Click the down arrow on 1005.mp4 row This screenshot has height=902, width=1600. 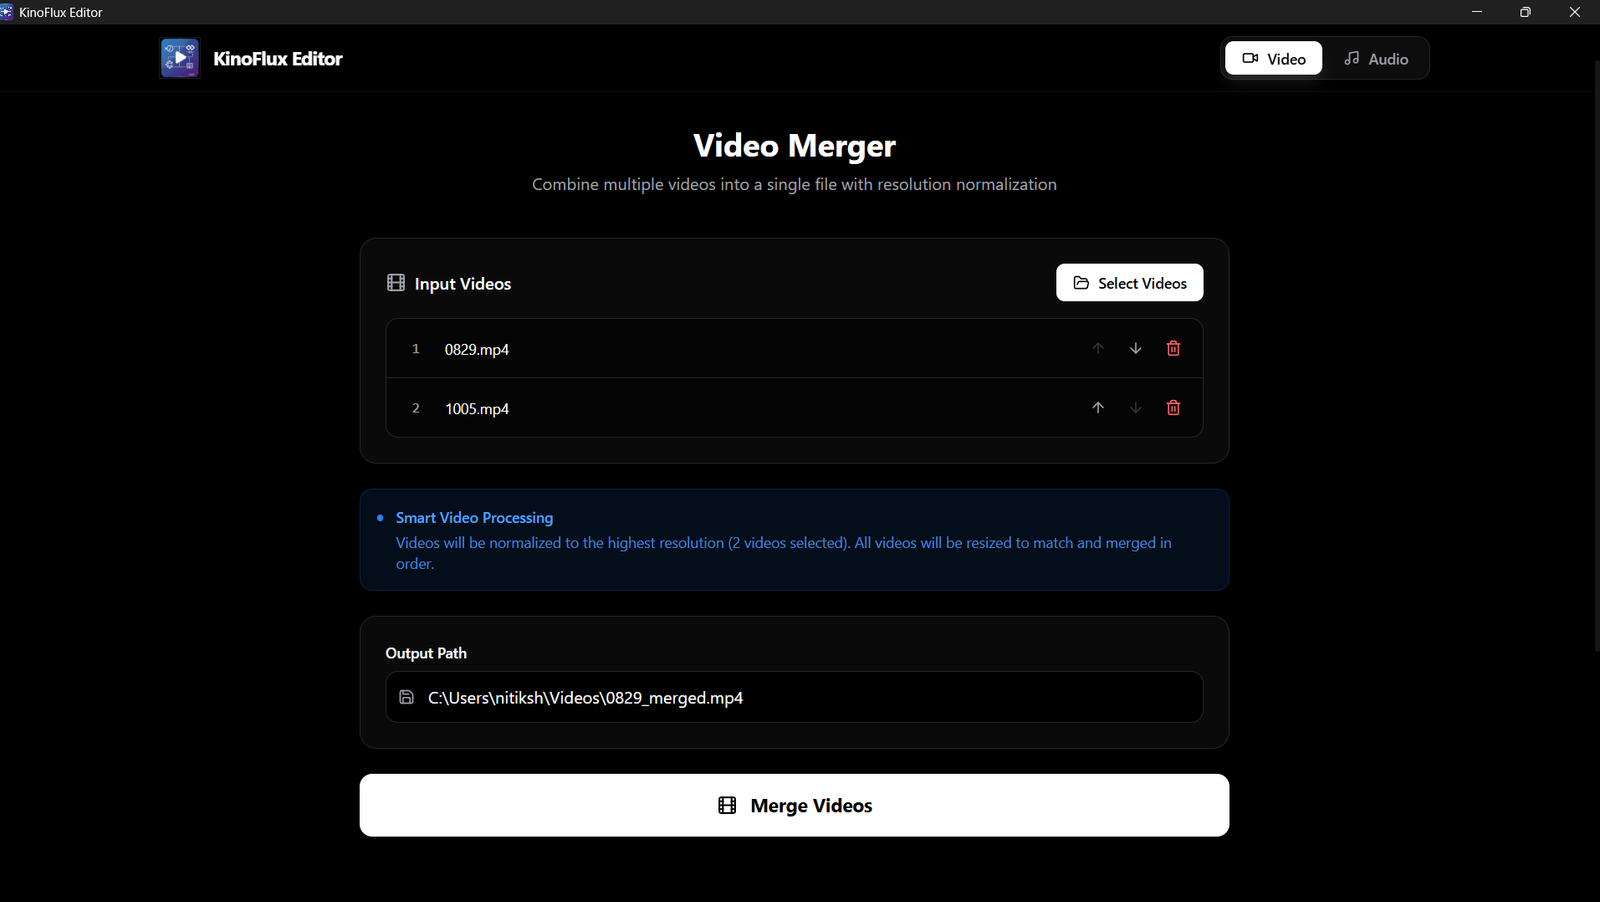[1135, 408]
